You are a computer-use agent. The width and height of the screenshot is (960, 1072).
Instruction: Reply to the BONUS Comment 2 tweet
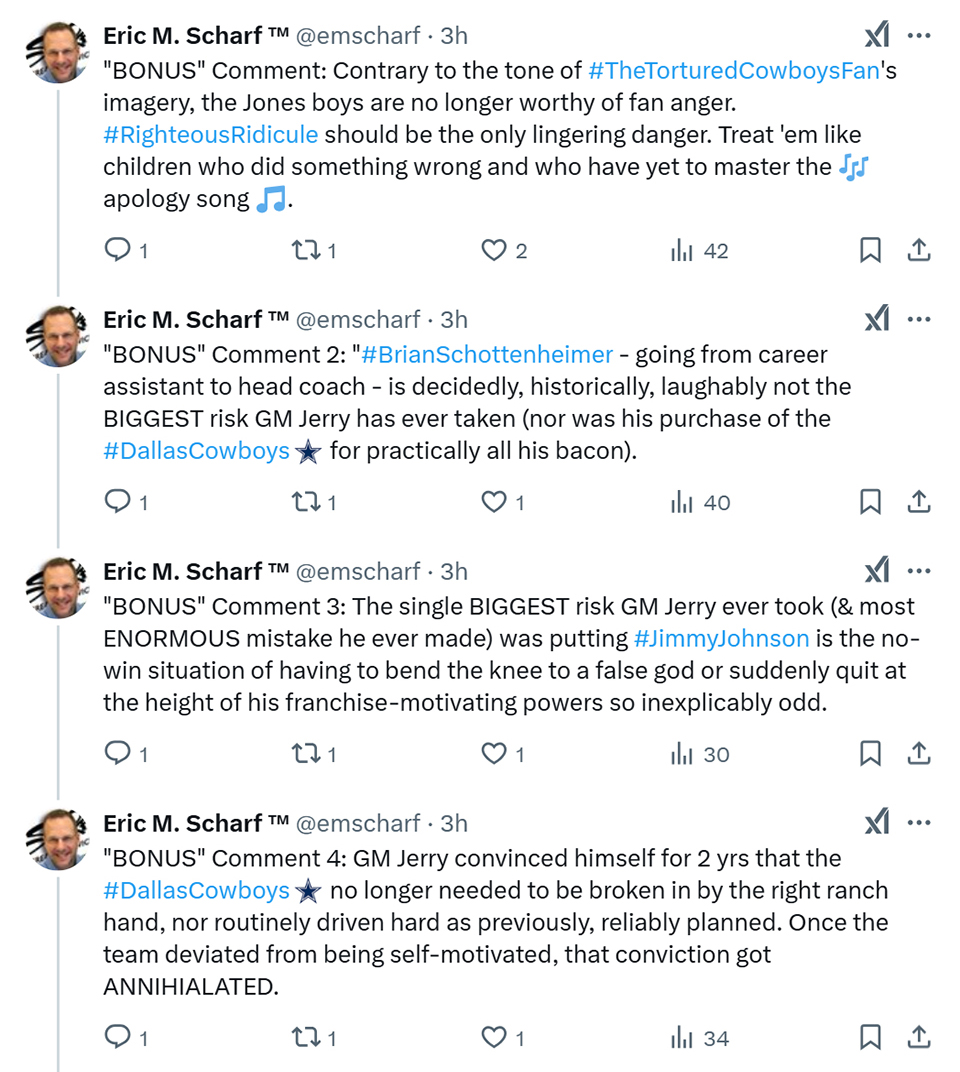pos(126,502)
